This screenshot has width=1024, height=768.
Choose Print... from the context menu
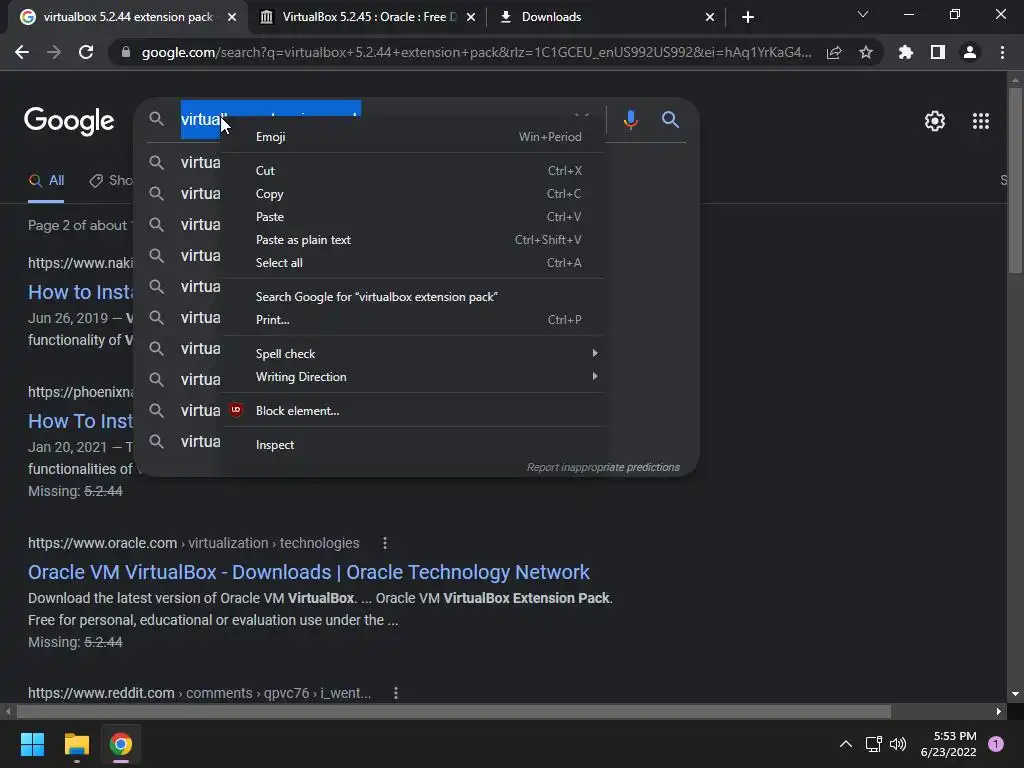tap(414, 319)
